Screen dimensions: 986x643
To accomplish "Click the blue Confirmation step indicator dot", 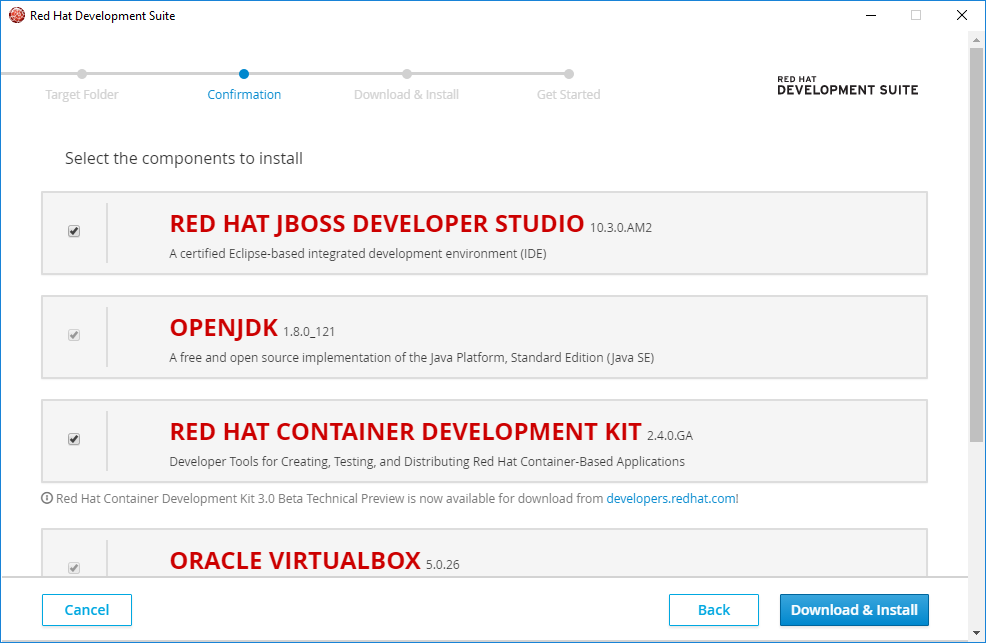I will [x=244, y=73].
